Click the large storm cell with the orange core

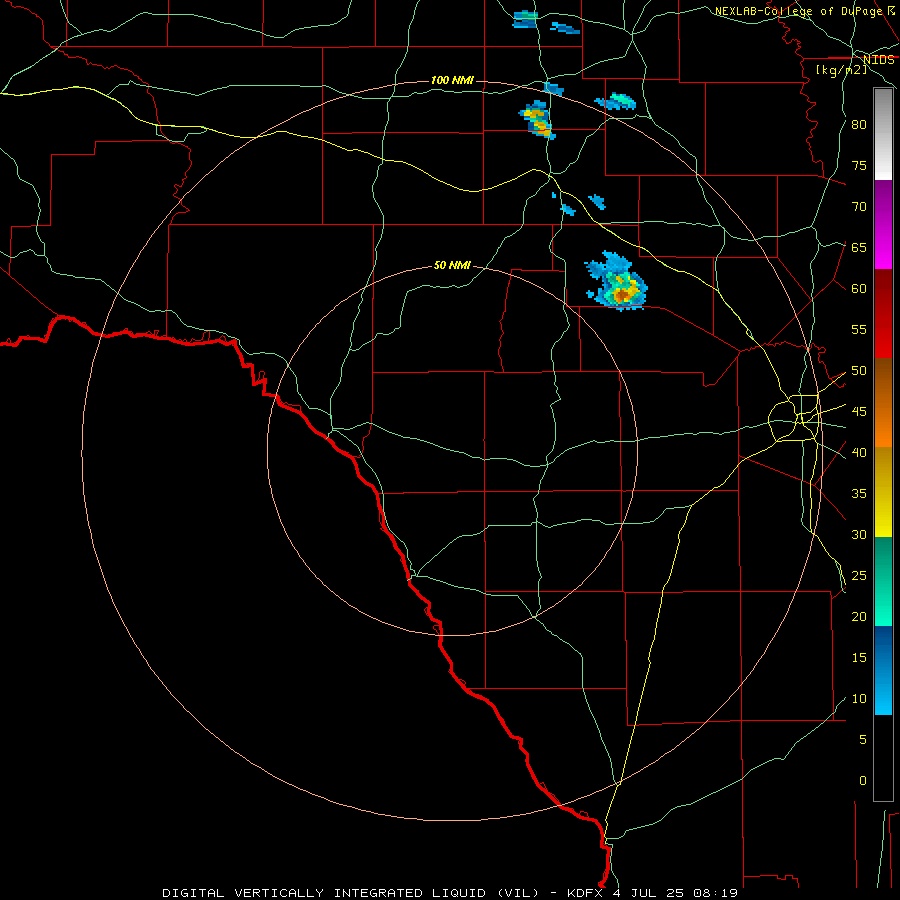pos(616,281)
